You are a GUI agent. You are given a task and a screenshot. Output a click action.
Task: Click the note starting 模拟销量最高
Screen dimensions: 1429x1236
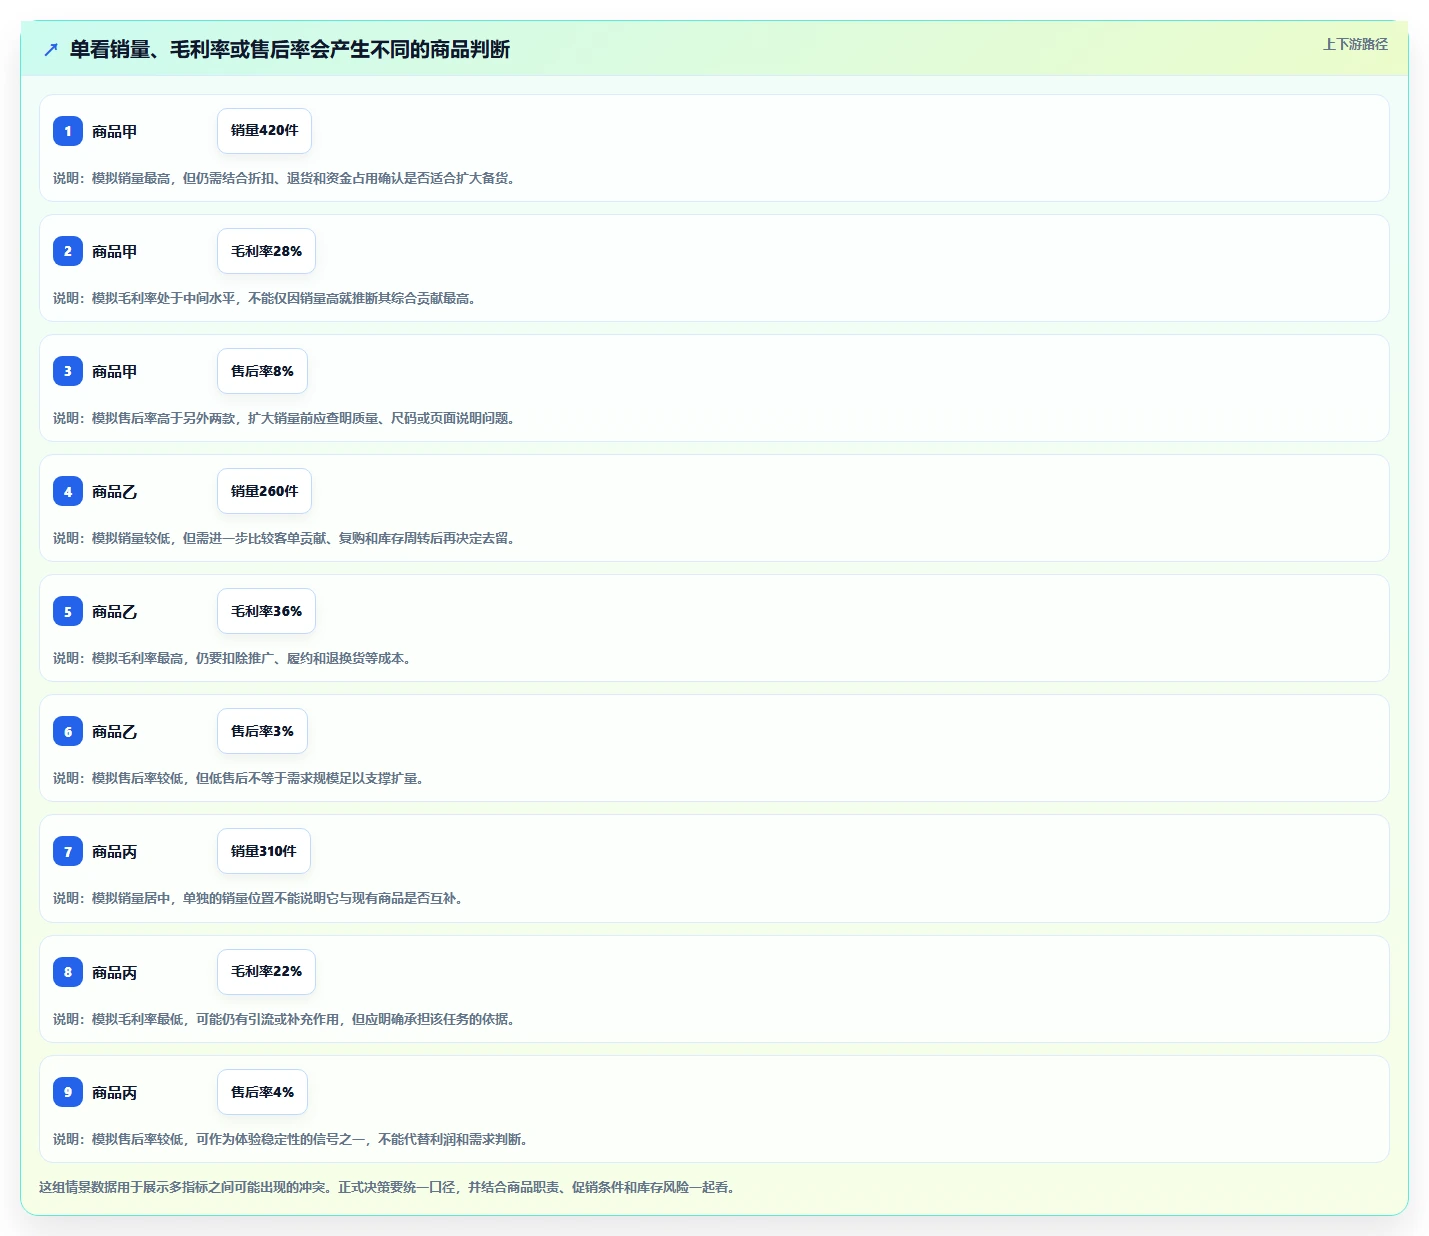pos(285,178)
